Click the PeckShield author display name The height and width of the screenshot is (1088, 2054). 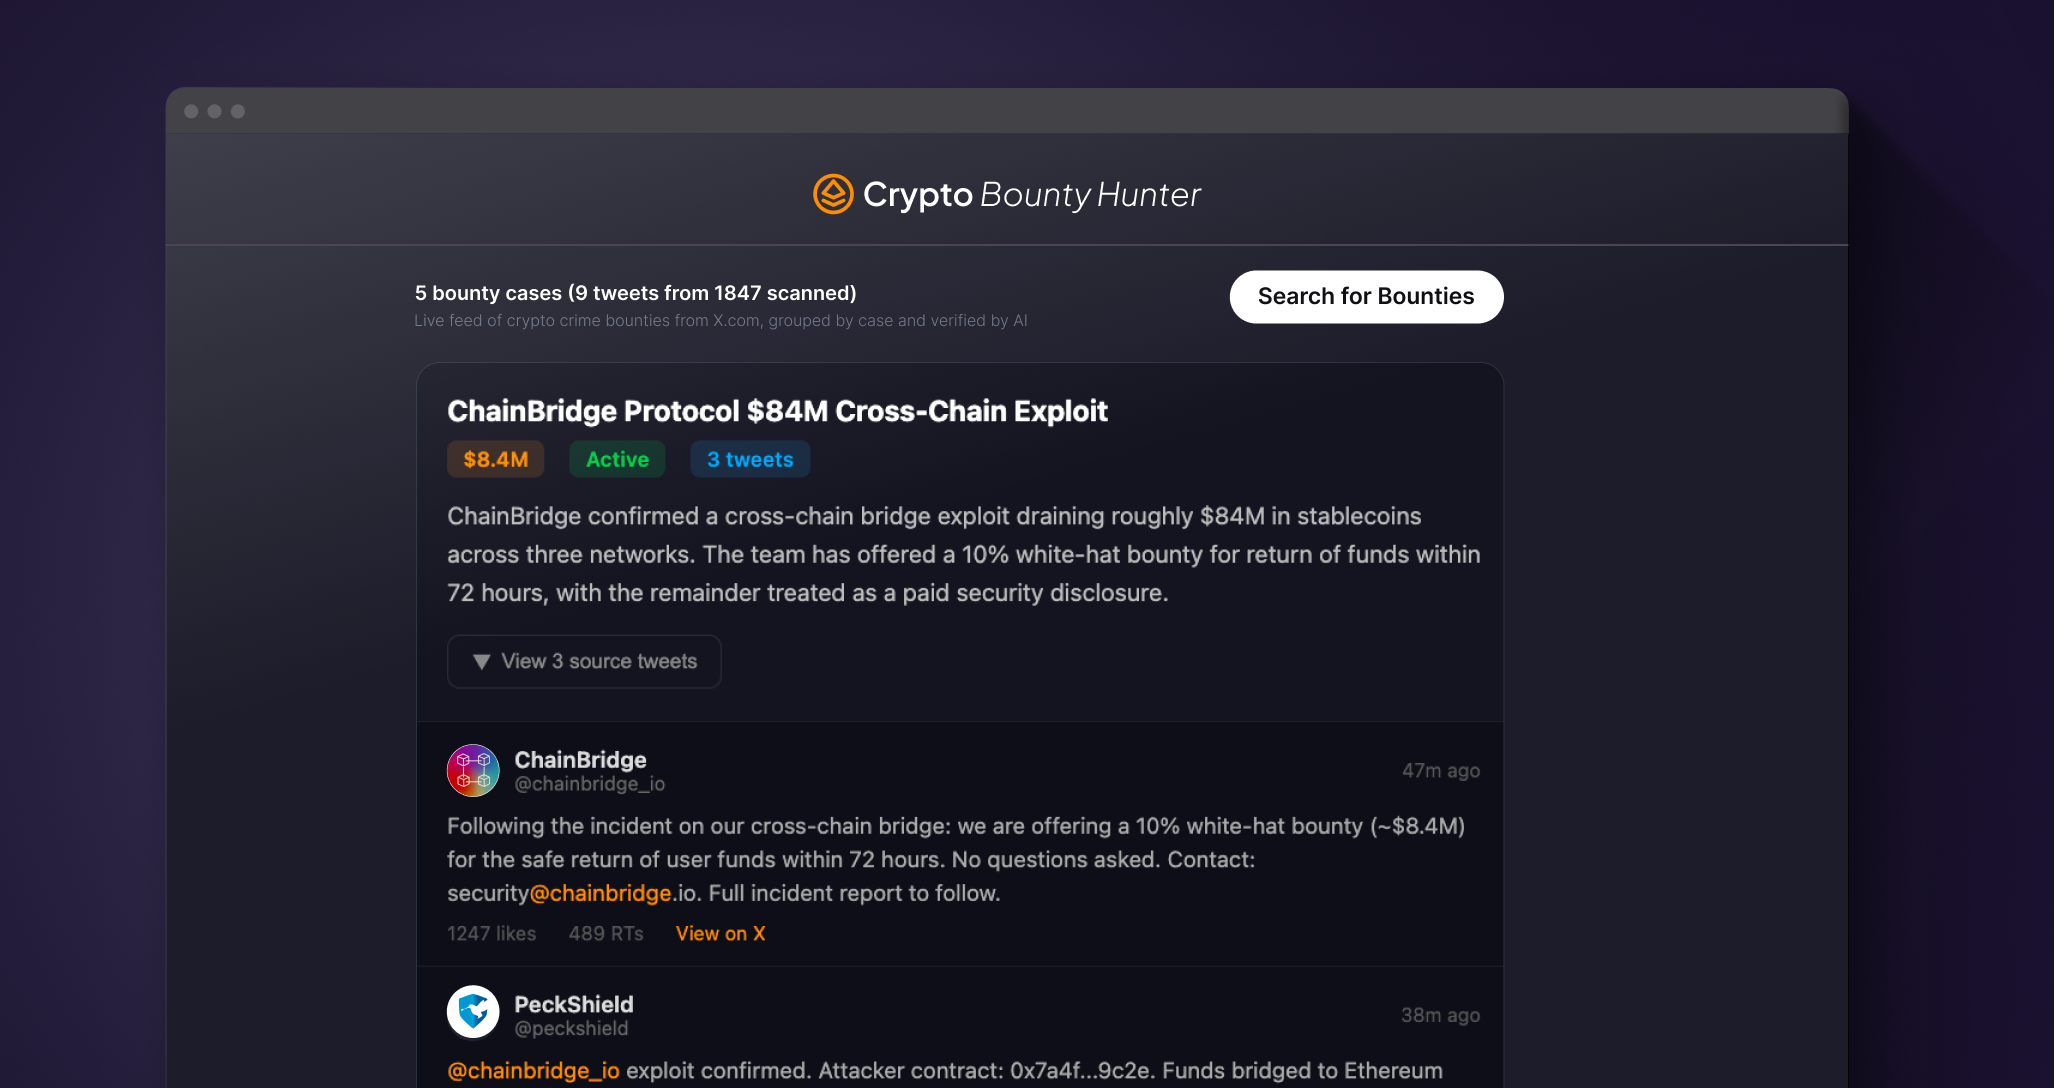(574, 1004)
